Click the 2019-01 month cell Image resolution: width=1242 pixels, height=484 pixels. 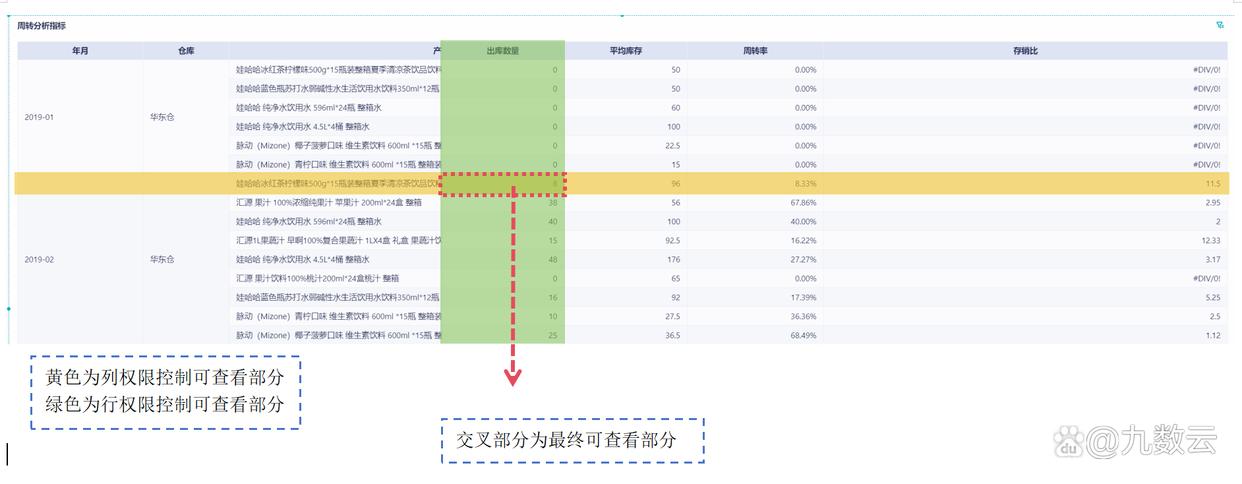(x=39, y=117)
